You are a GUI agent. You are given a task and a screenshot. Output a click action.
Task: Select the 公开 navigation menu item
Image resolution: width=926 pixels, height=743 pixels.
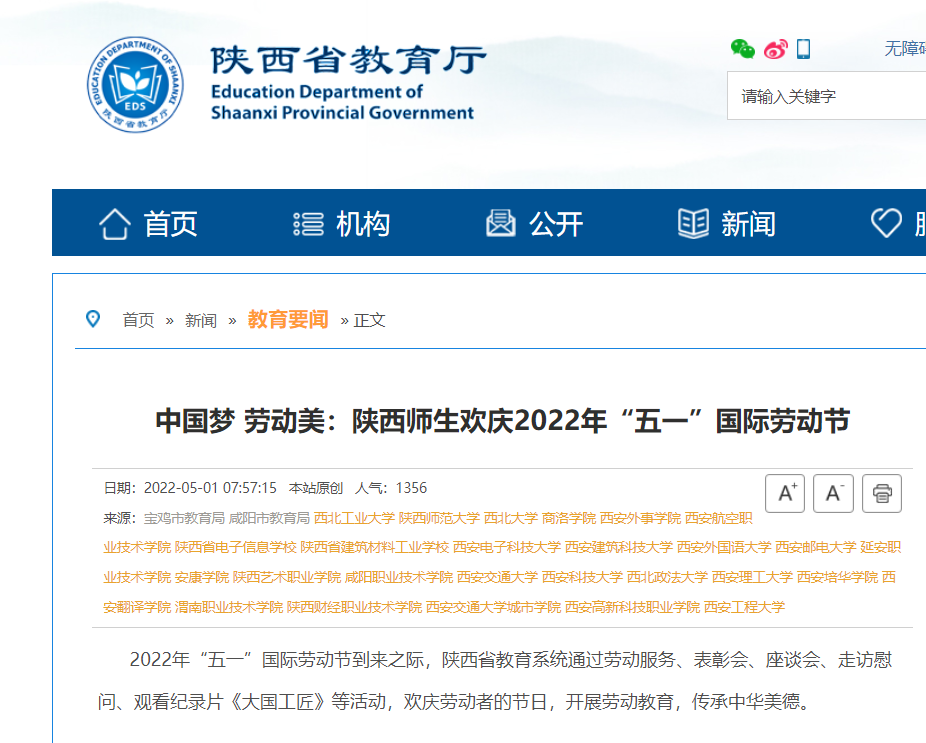tap(534, 223)
